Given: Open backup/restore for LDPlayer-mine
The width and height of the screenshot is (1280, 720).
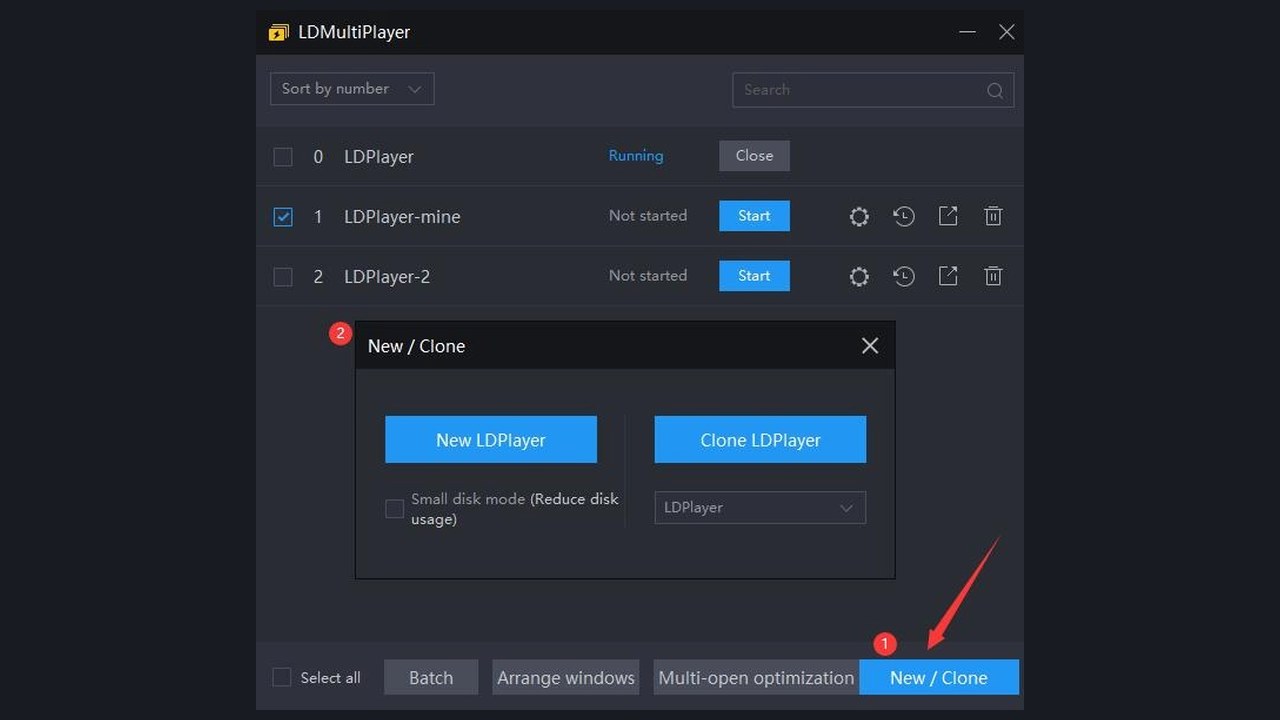Looking at the screenshot, I should [x=904, y=216].
